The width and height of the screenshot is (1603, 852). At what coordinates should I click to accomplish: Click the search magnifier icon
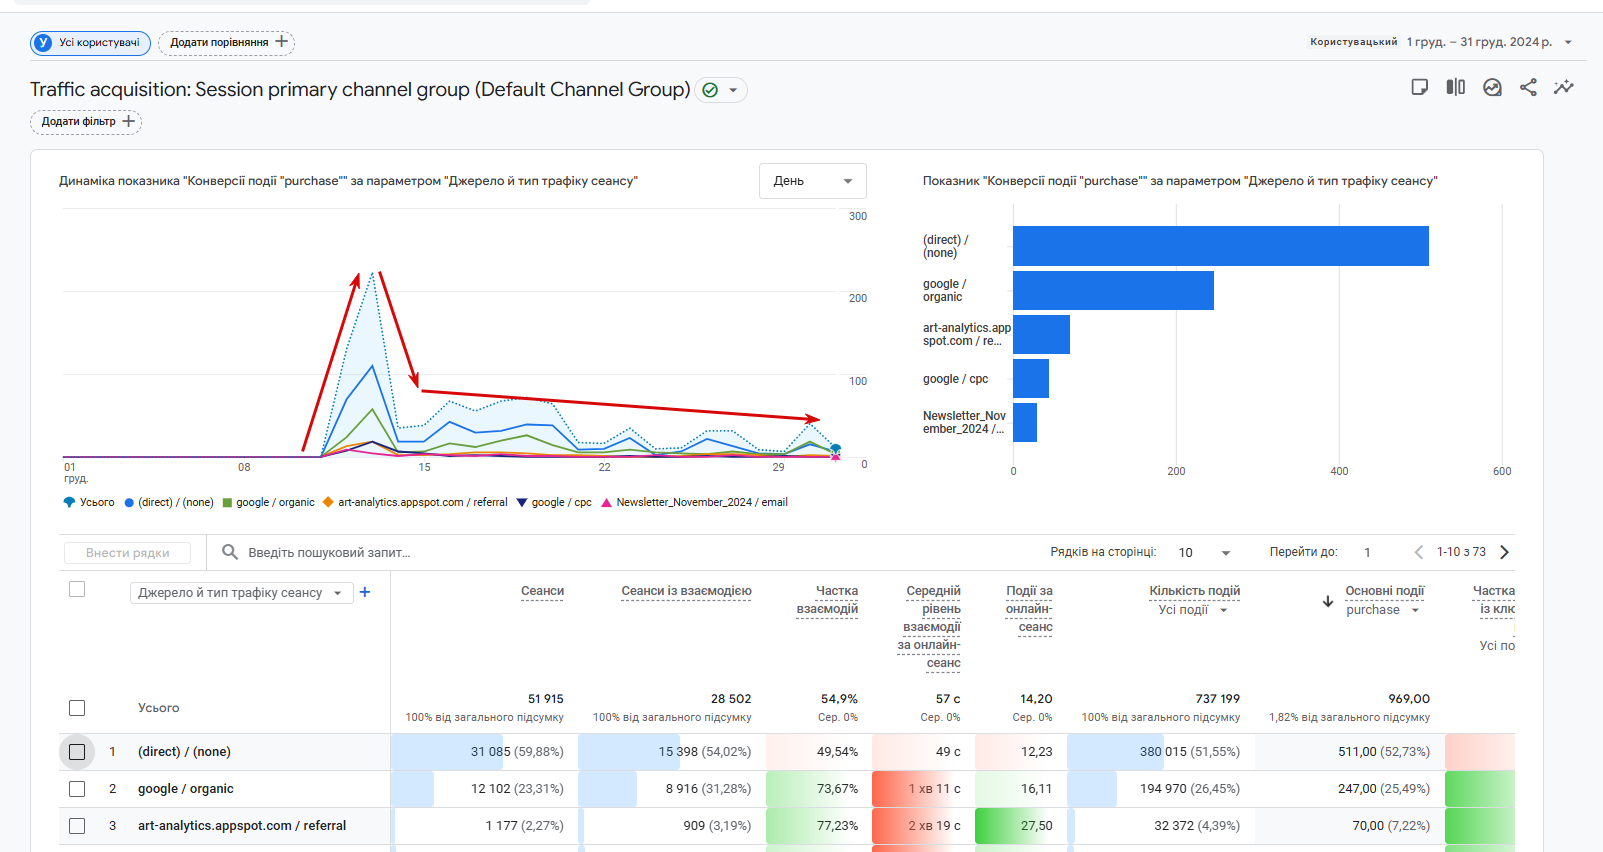click(x=230, y=552)
